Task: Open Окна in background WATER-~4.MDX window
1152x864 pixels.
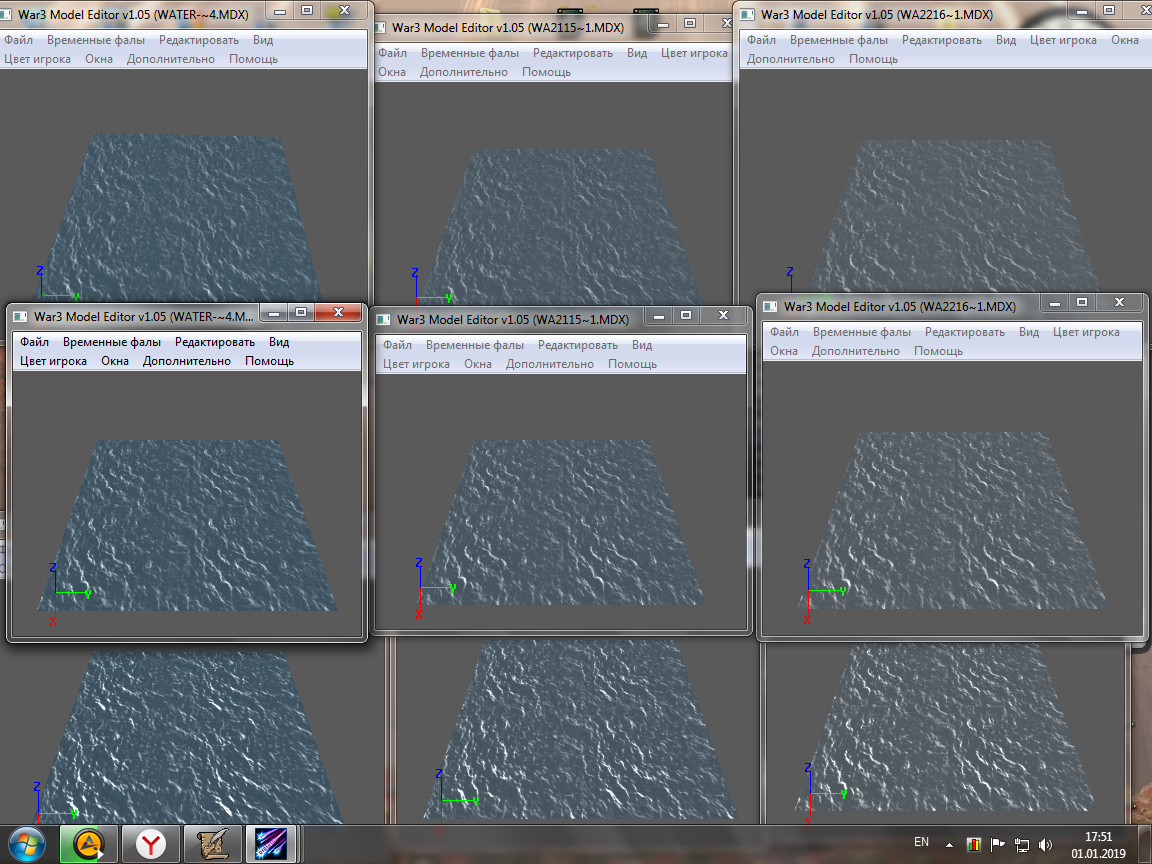Action: (98, 59)
